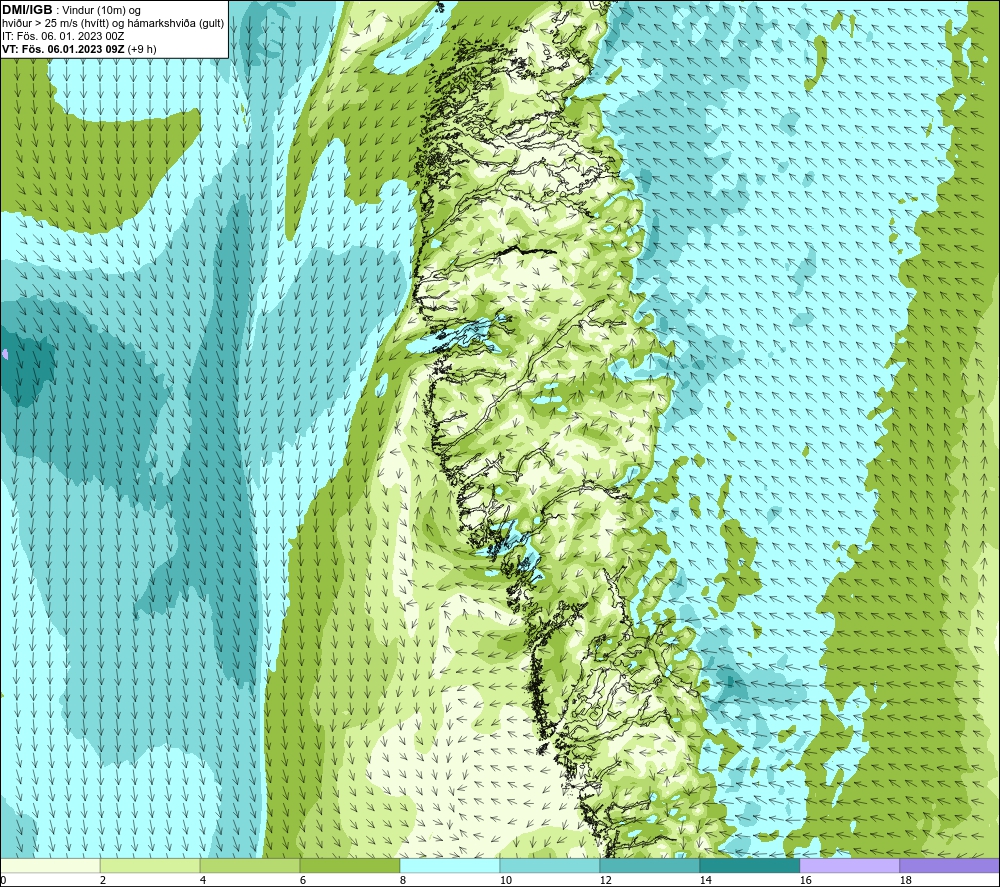This screenshot has height=887, width=1000.
Task: Click the turquoise 10–12 m/s legend swatch
Action: [x=550, y=865]
